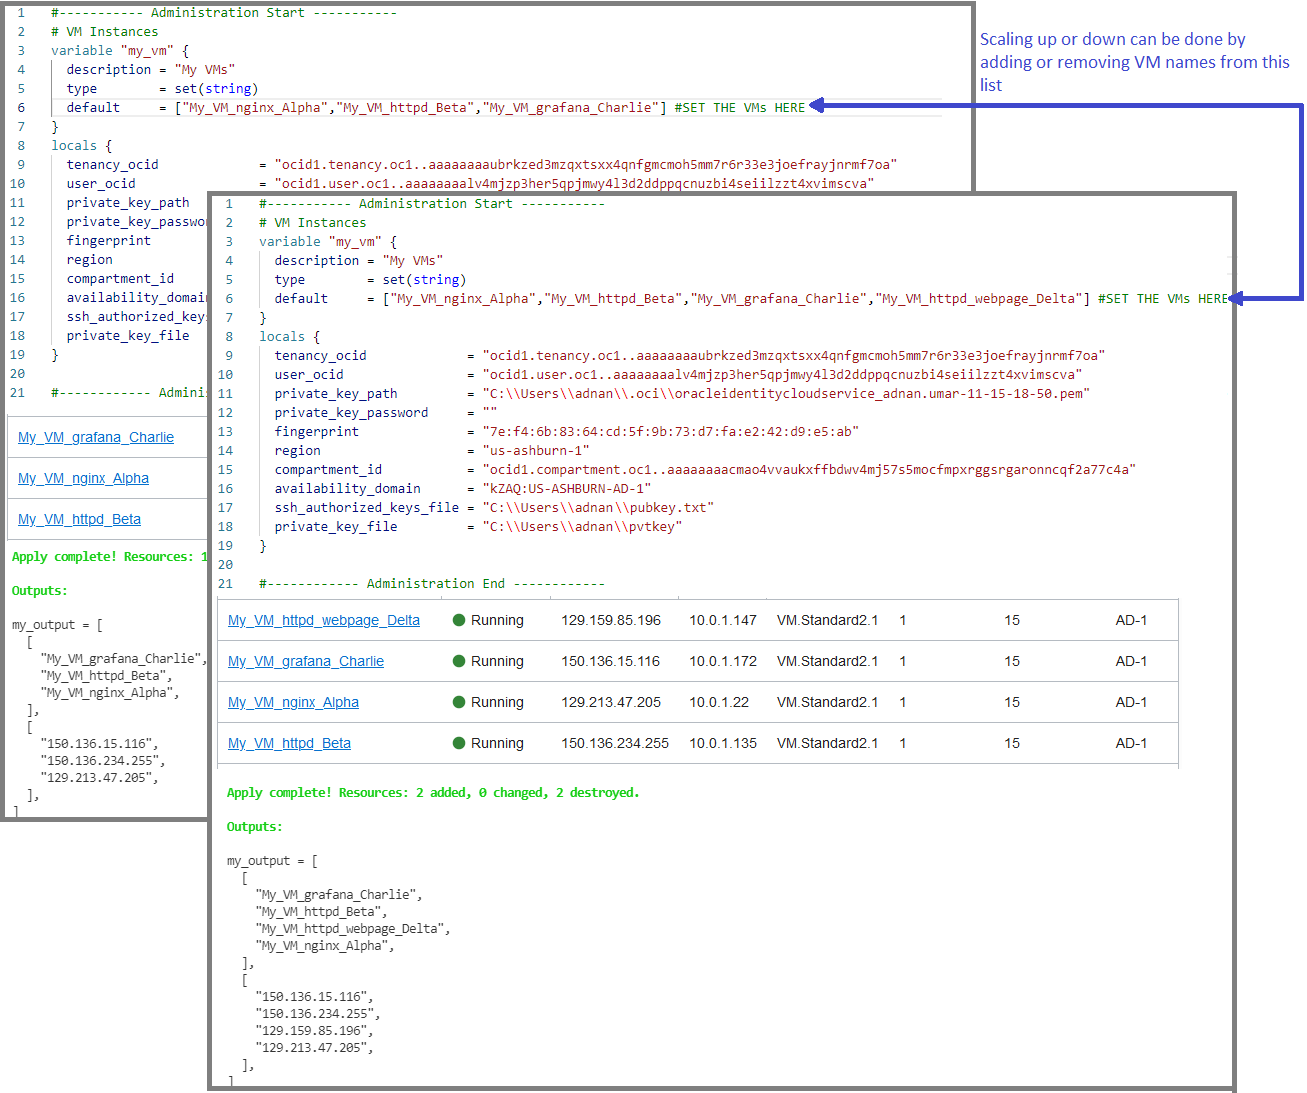Open the My_VM_httpd_Beta link in the front window
1307x1093 pixels.
click(289, 743)
